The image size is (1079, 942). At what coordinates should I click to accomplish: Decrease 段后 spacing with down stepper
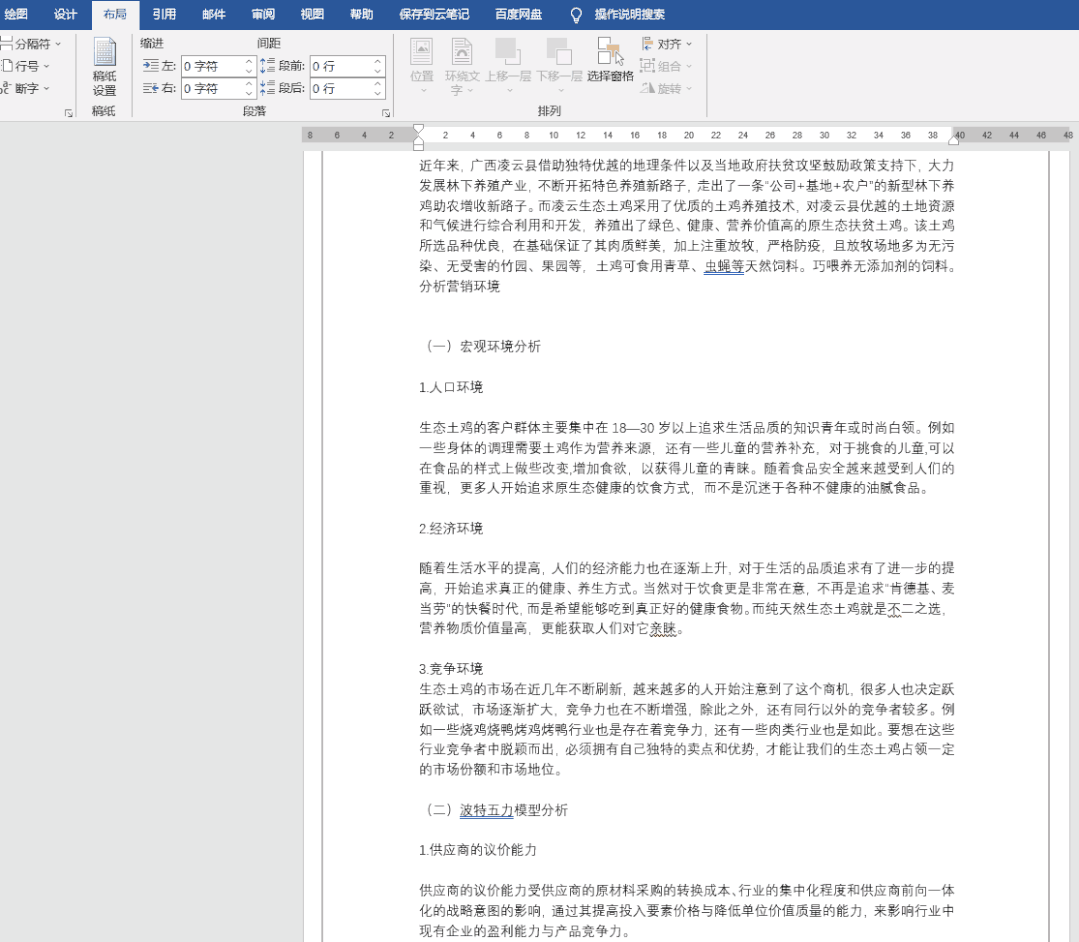[x=378, y=93]
